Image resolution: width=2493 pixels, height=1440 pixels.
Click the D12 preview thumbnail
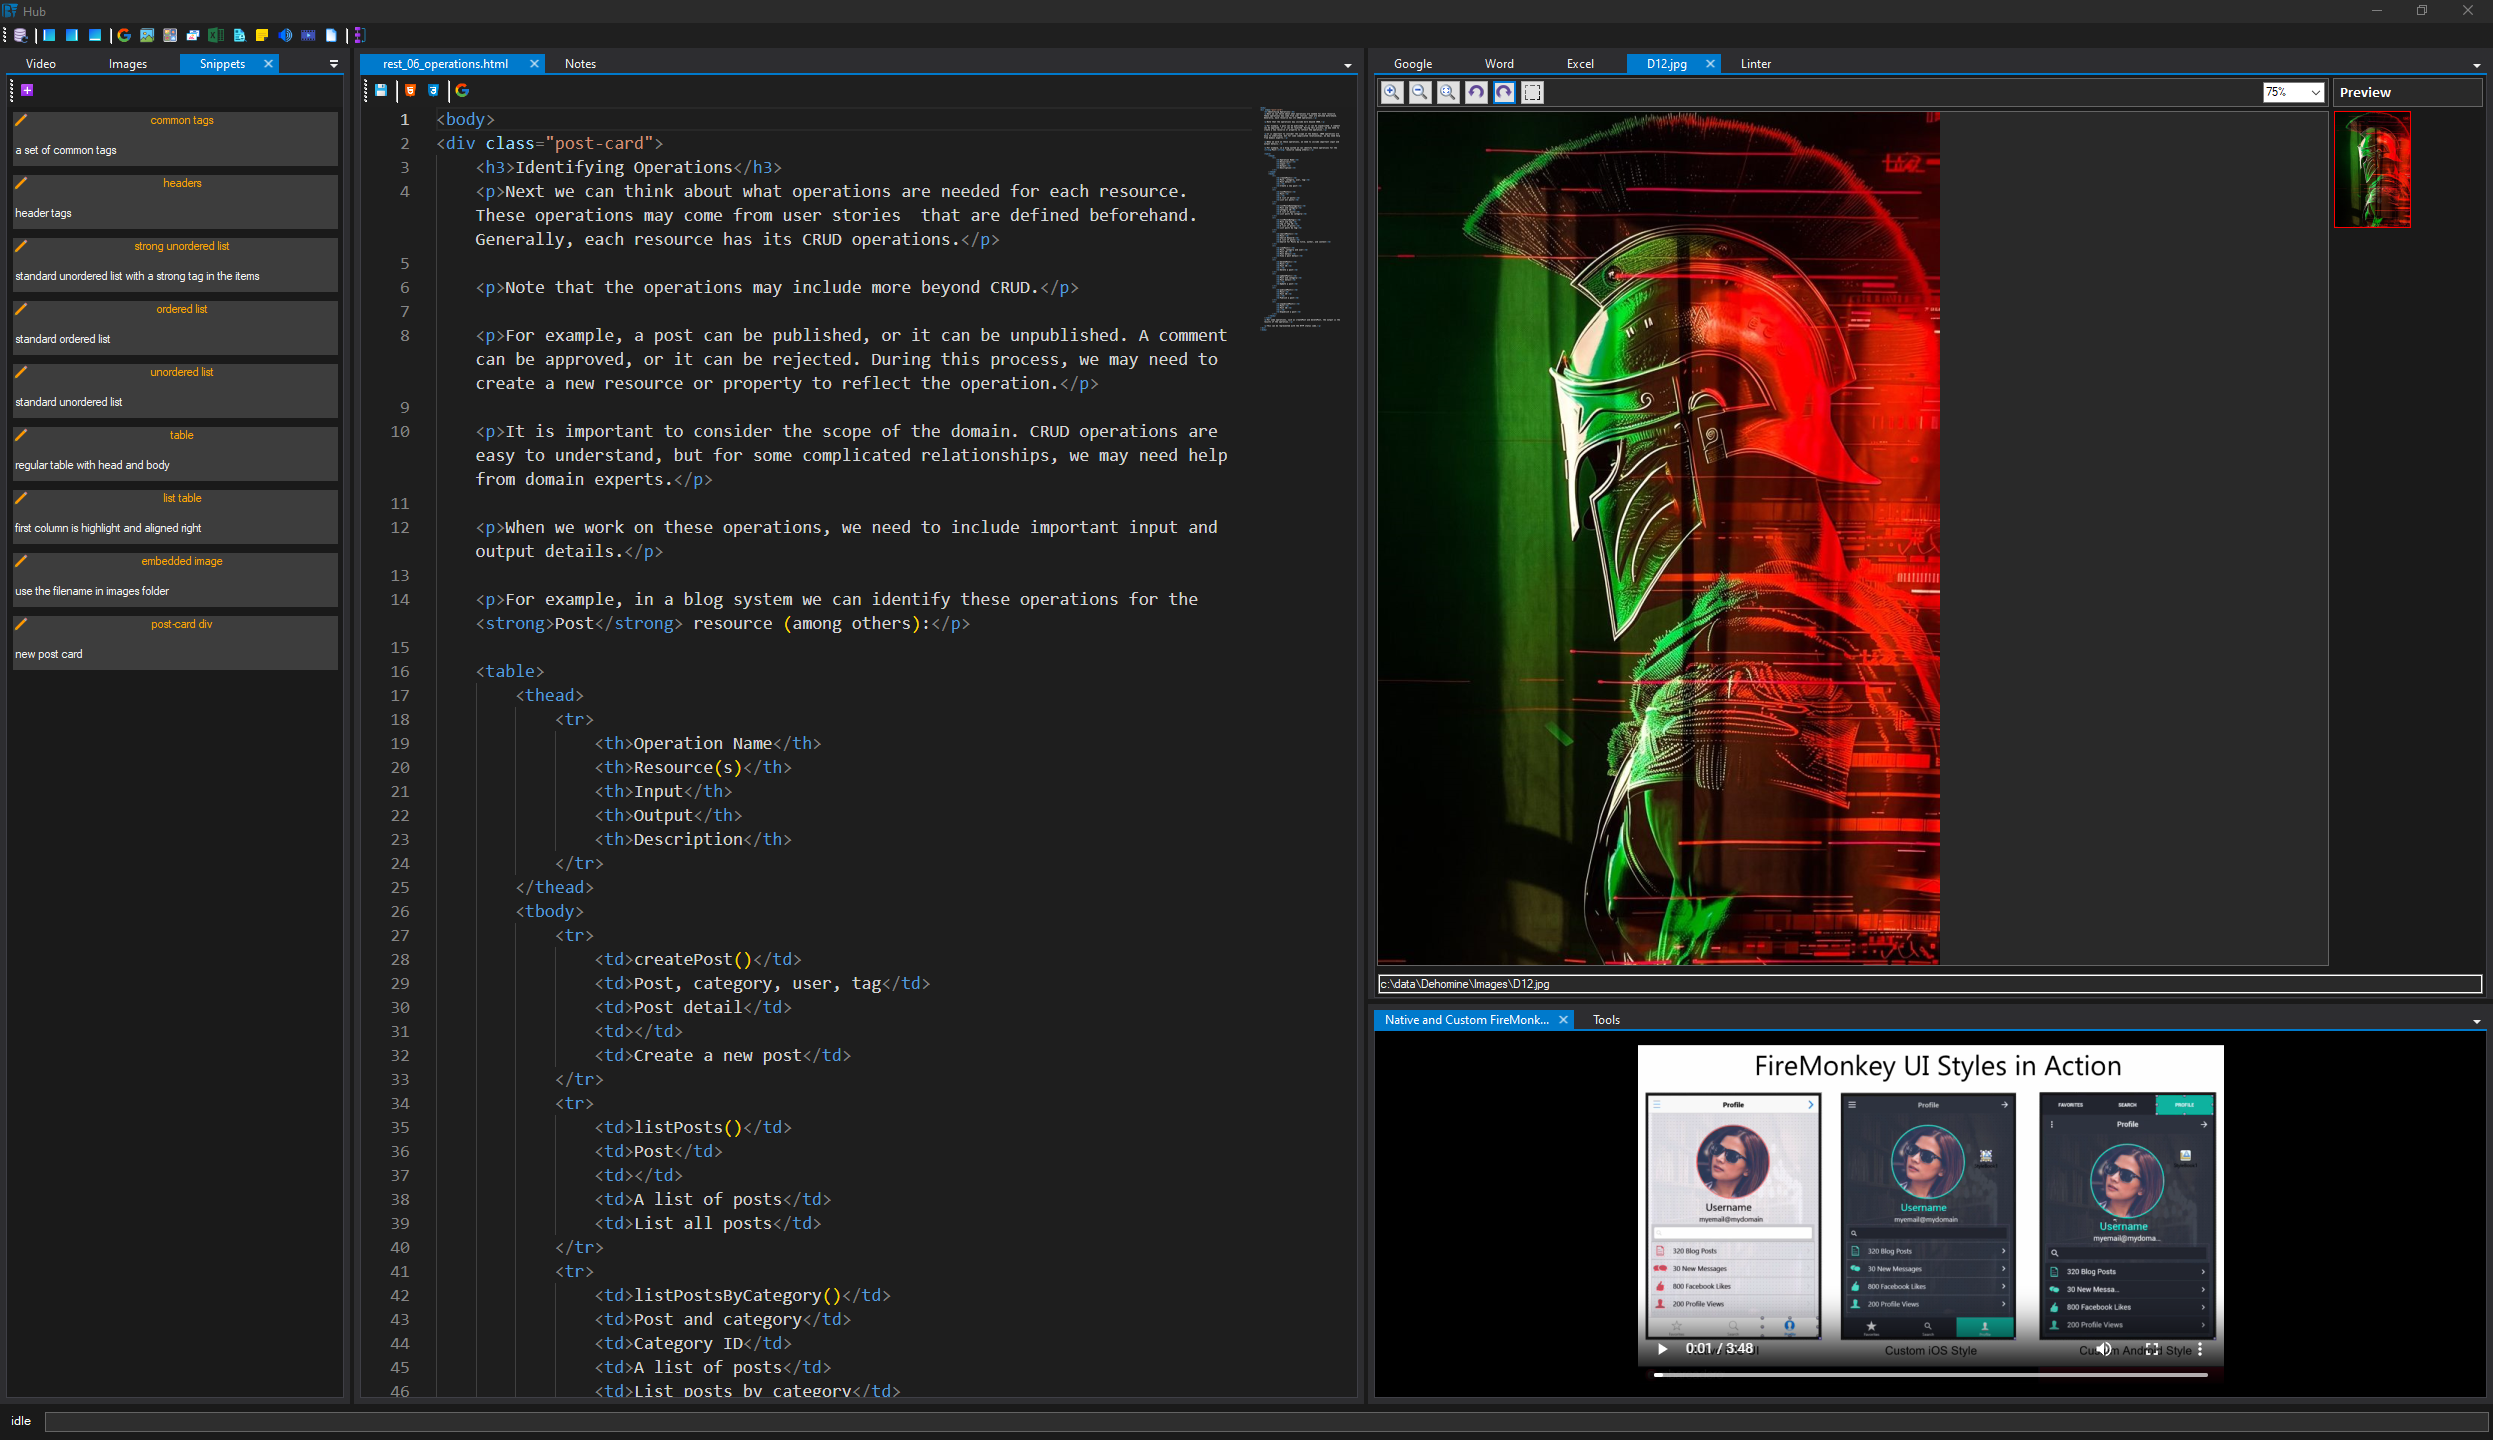(2372, 169)
